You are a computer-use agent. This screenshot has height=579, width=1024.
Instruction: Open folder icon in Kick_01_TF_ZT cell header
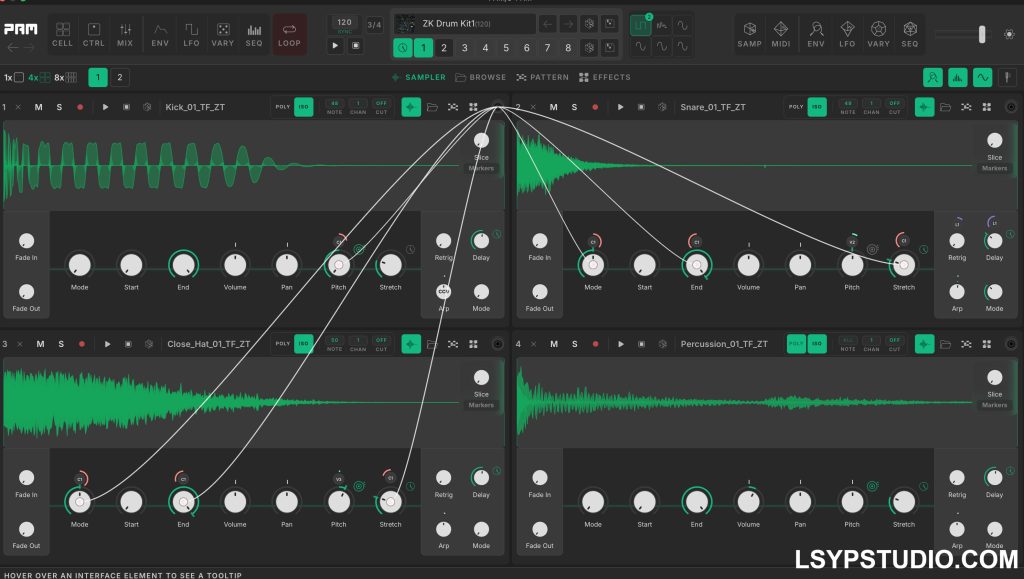pyautogui.click(x=432, y=107)
